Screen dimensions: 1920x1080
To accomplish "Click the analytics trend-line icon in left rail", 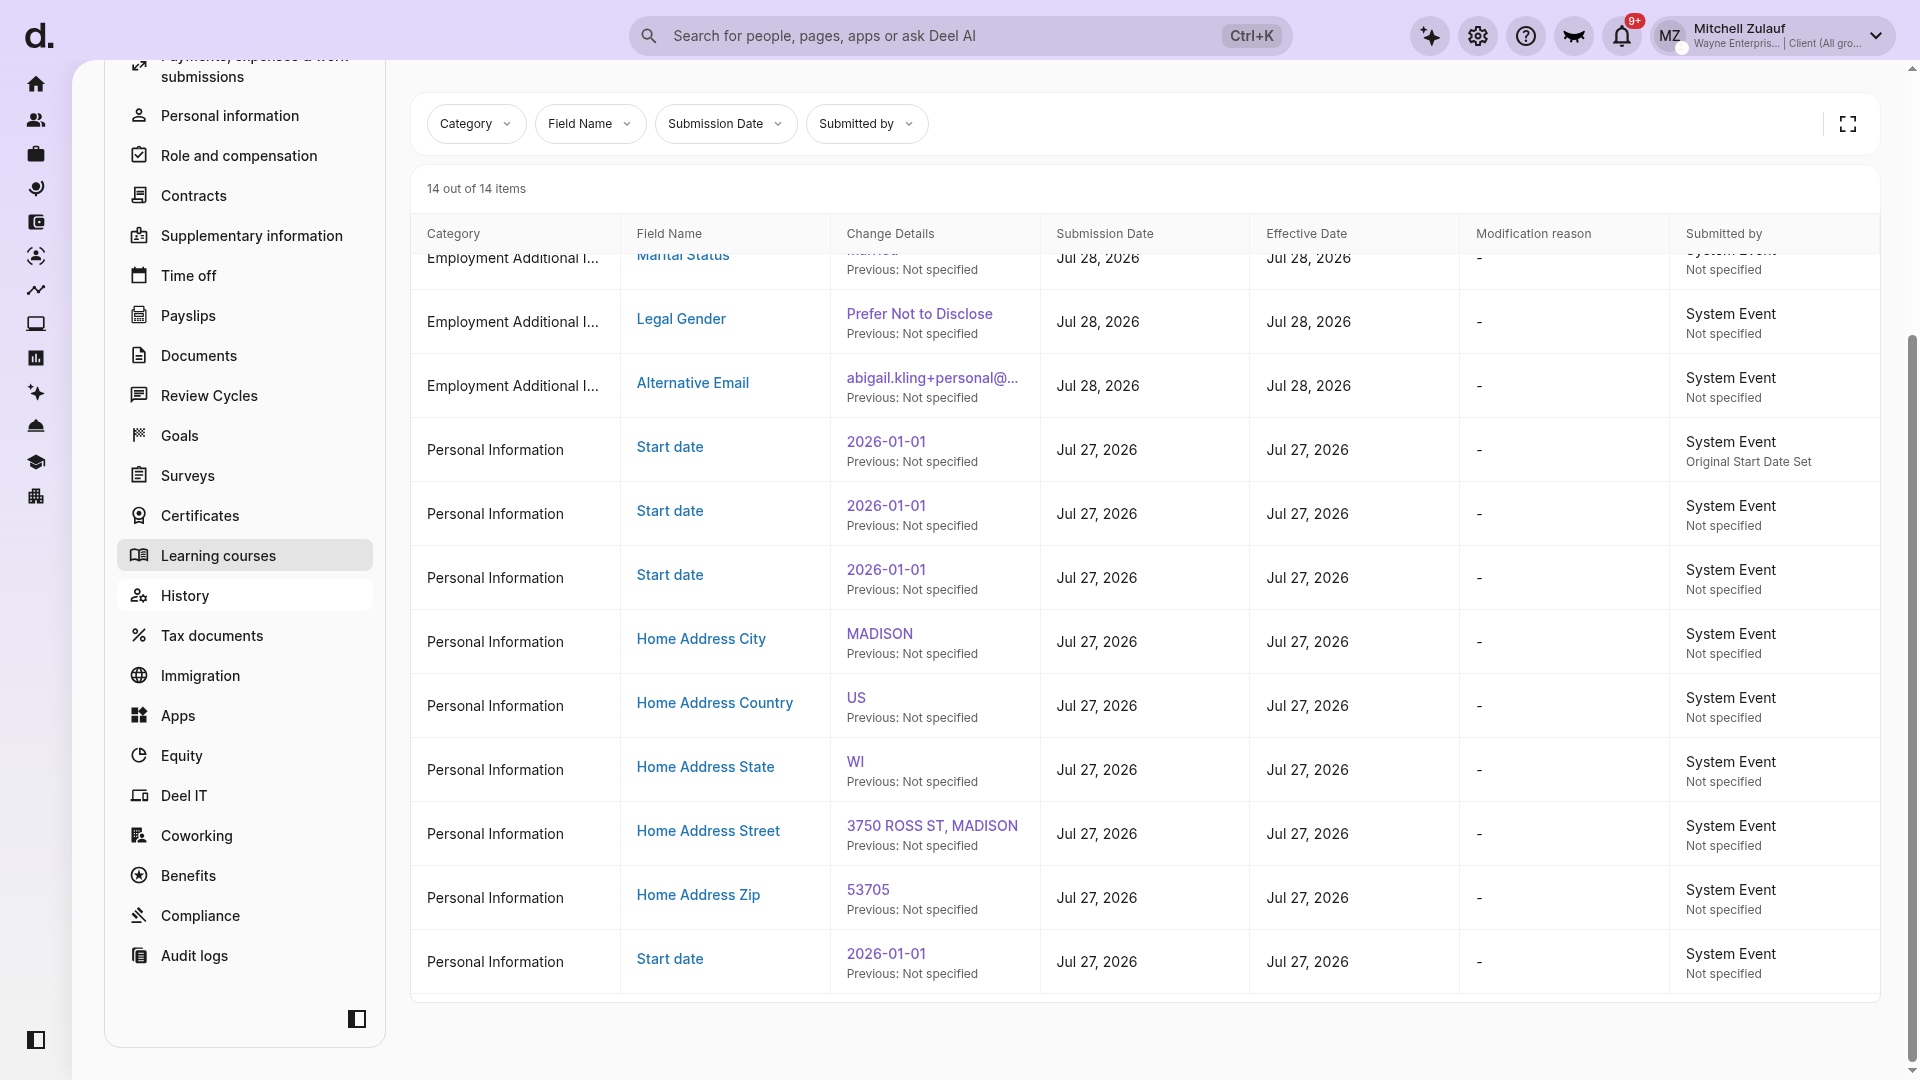I will click(x=36, y=290).
